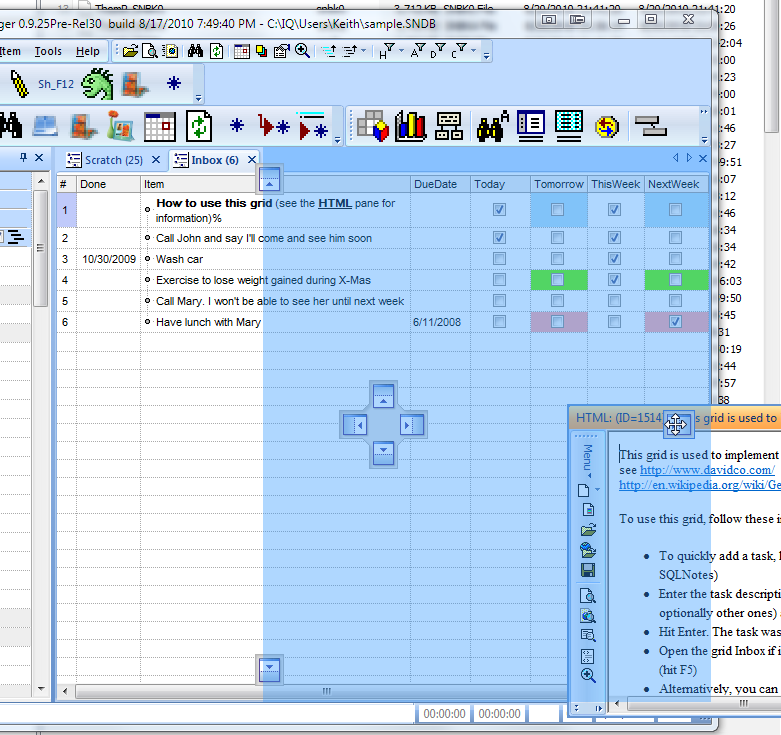This screenshot has height=735, width=781.
Task: Click the zoom-in magnifier icon in top toolbar
Action: pyautogui.click(x=302, y=51)
